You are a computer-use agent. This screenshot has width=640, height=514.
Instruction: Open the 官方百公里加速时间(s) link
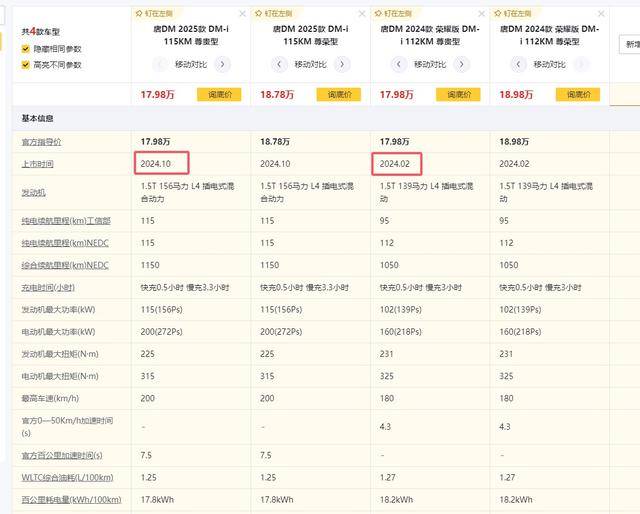click(x=62, y=455)
